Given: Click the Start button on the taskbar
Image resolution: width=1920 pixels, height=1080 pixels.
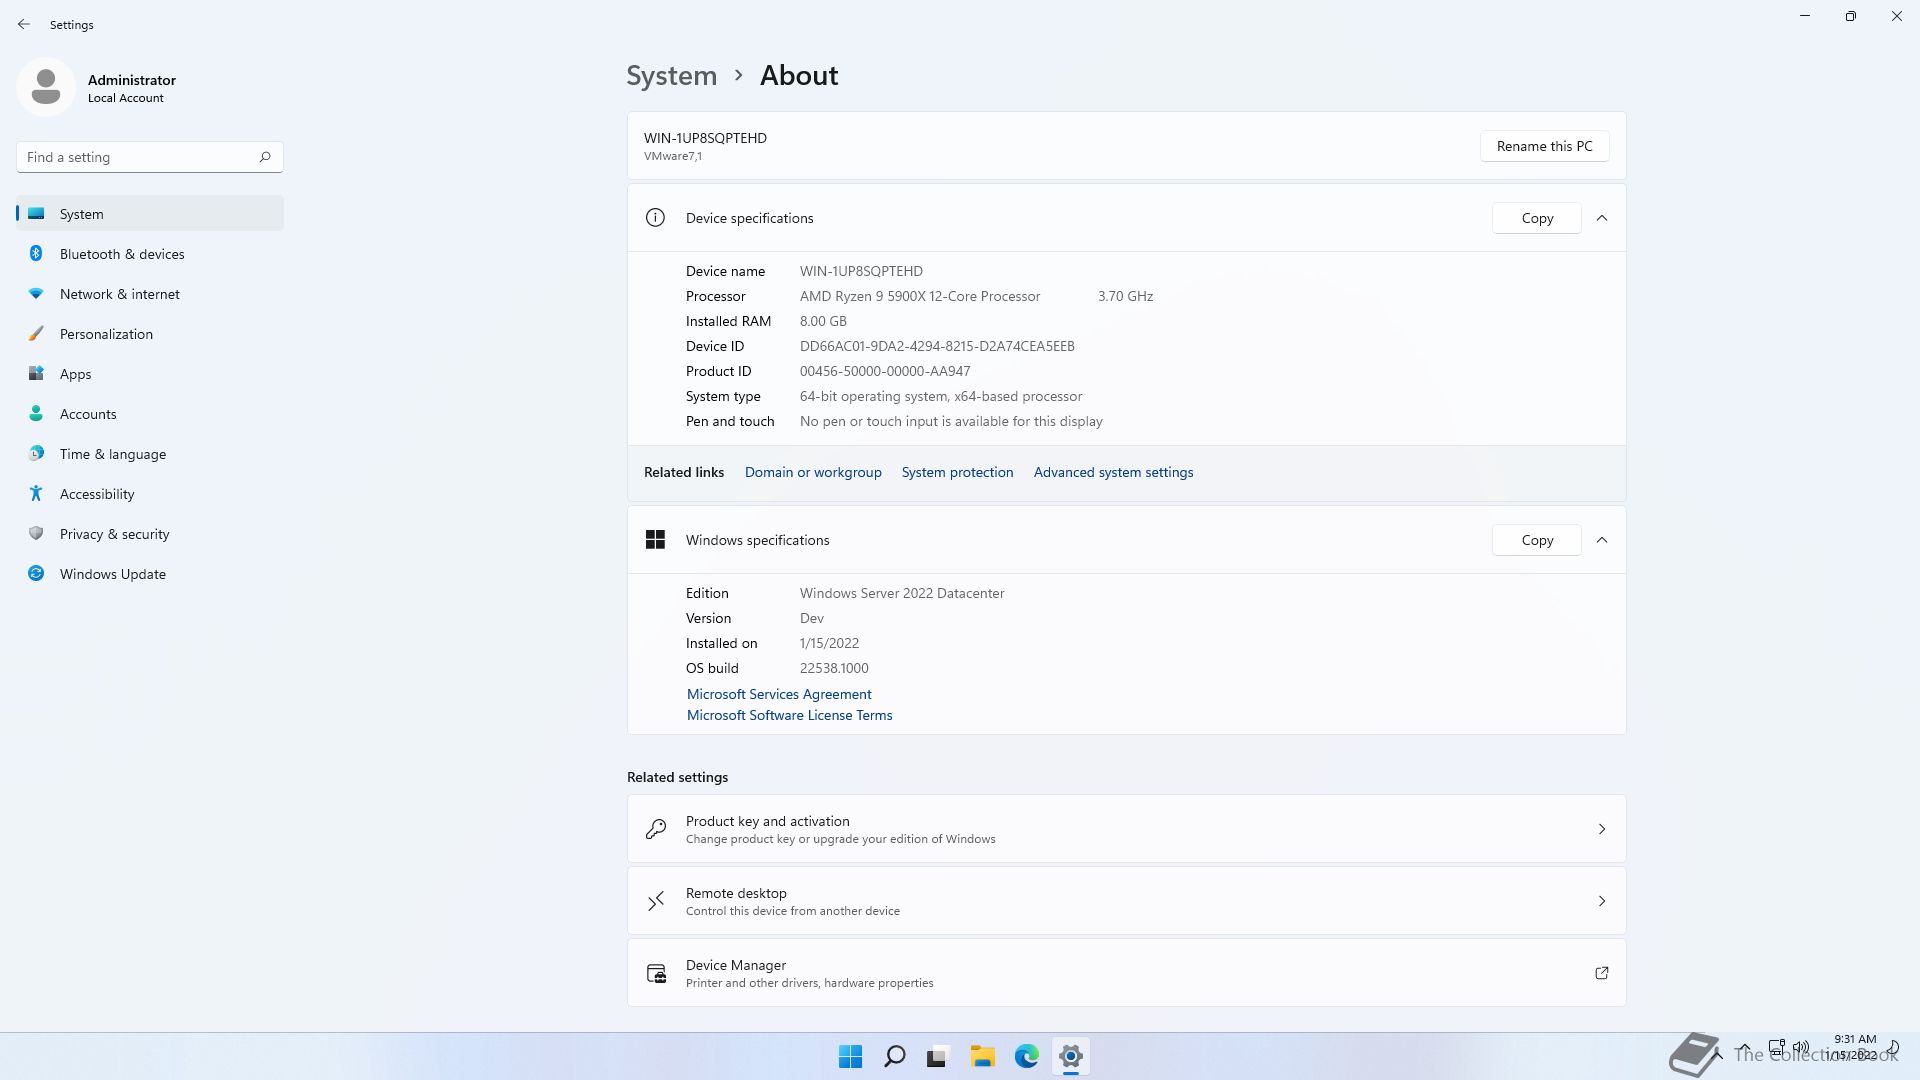Looking at the screenshot, I should tap(850, 1056).
